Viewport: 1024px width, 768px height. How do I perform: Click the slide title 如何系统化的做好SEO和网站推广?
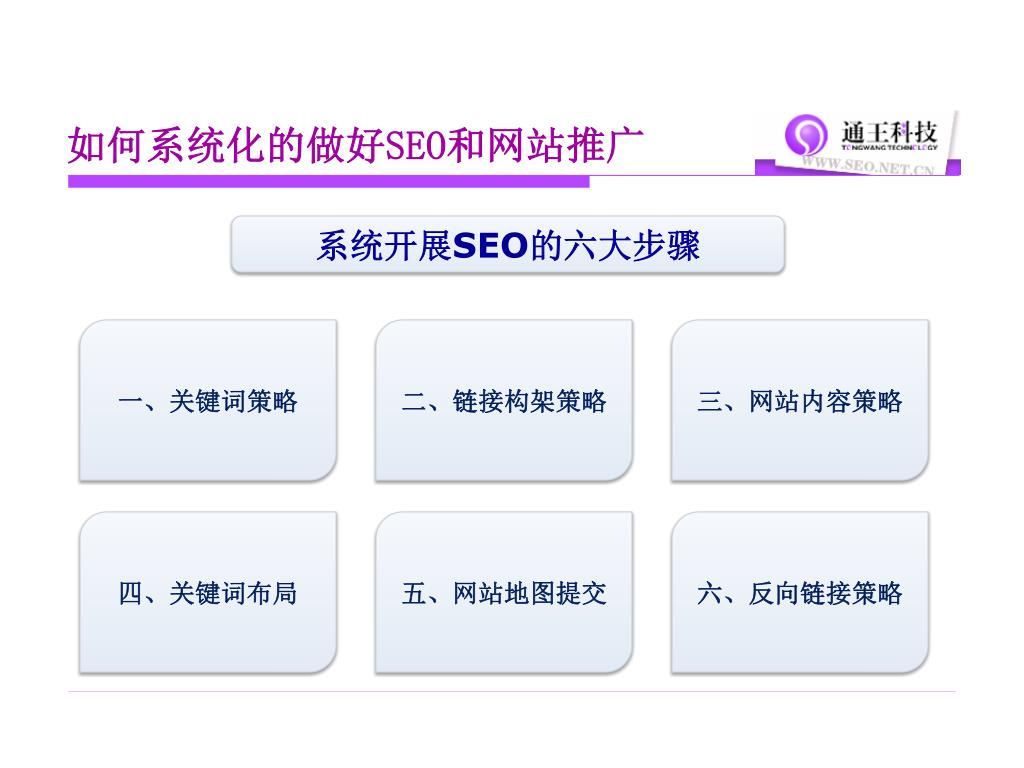356,145
